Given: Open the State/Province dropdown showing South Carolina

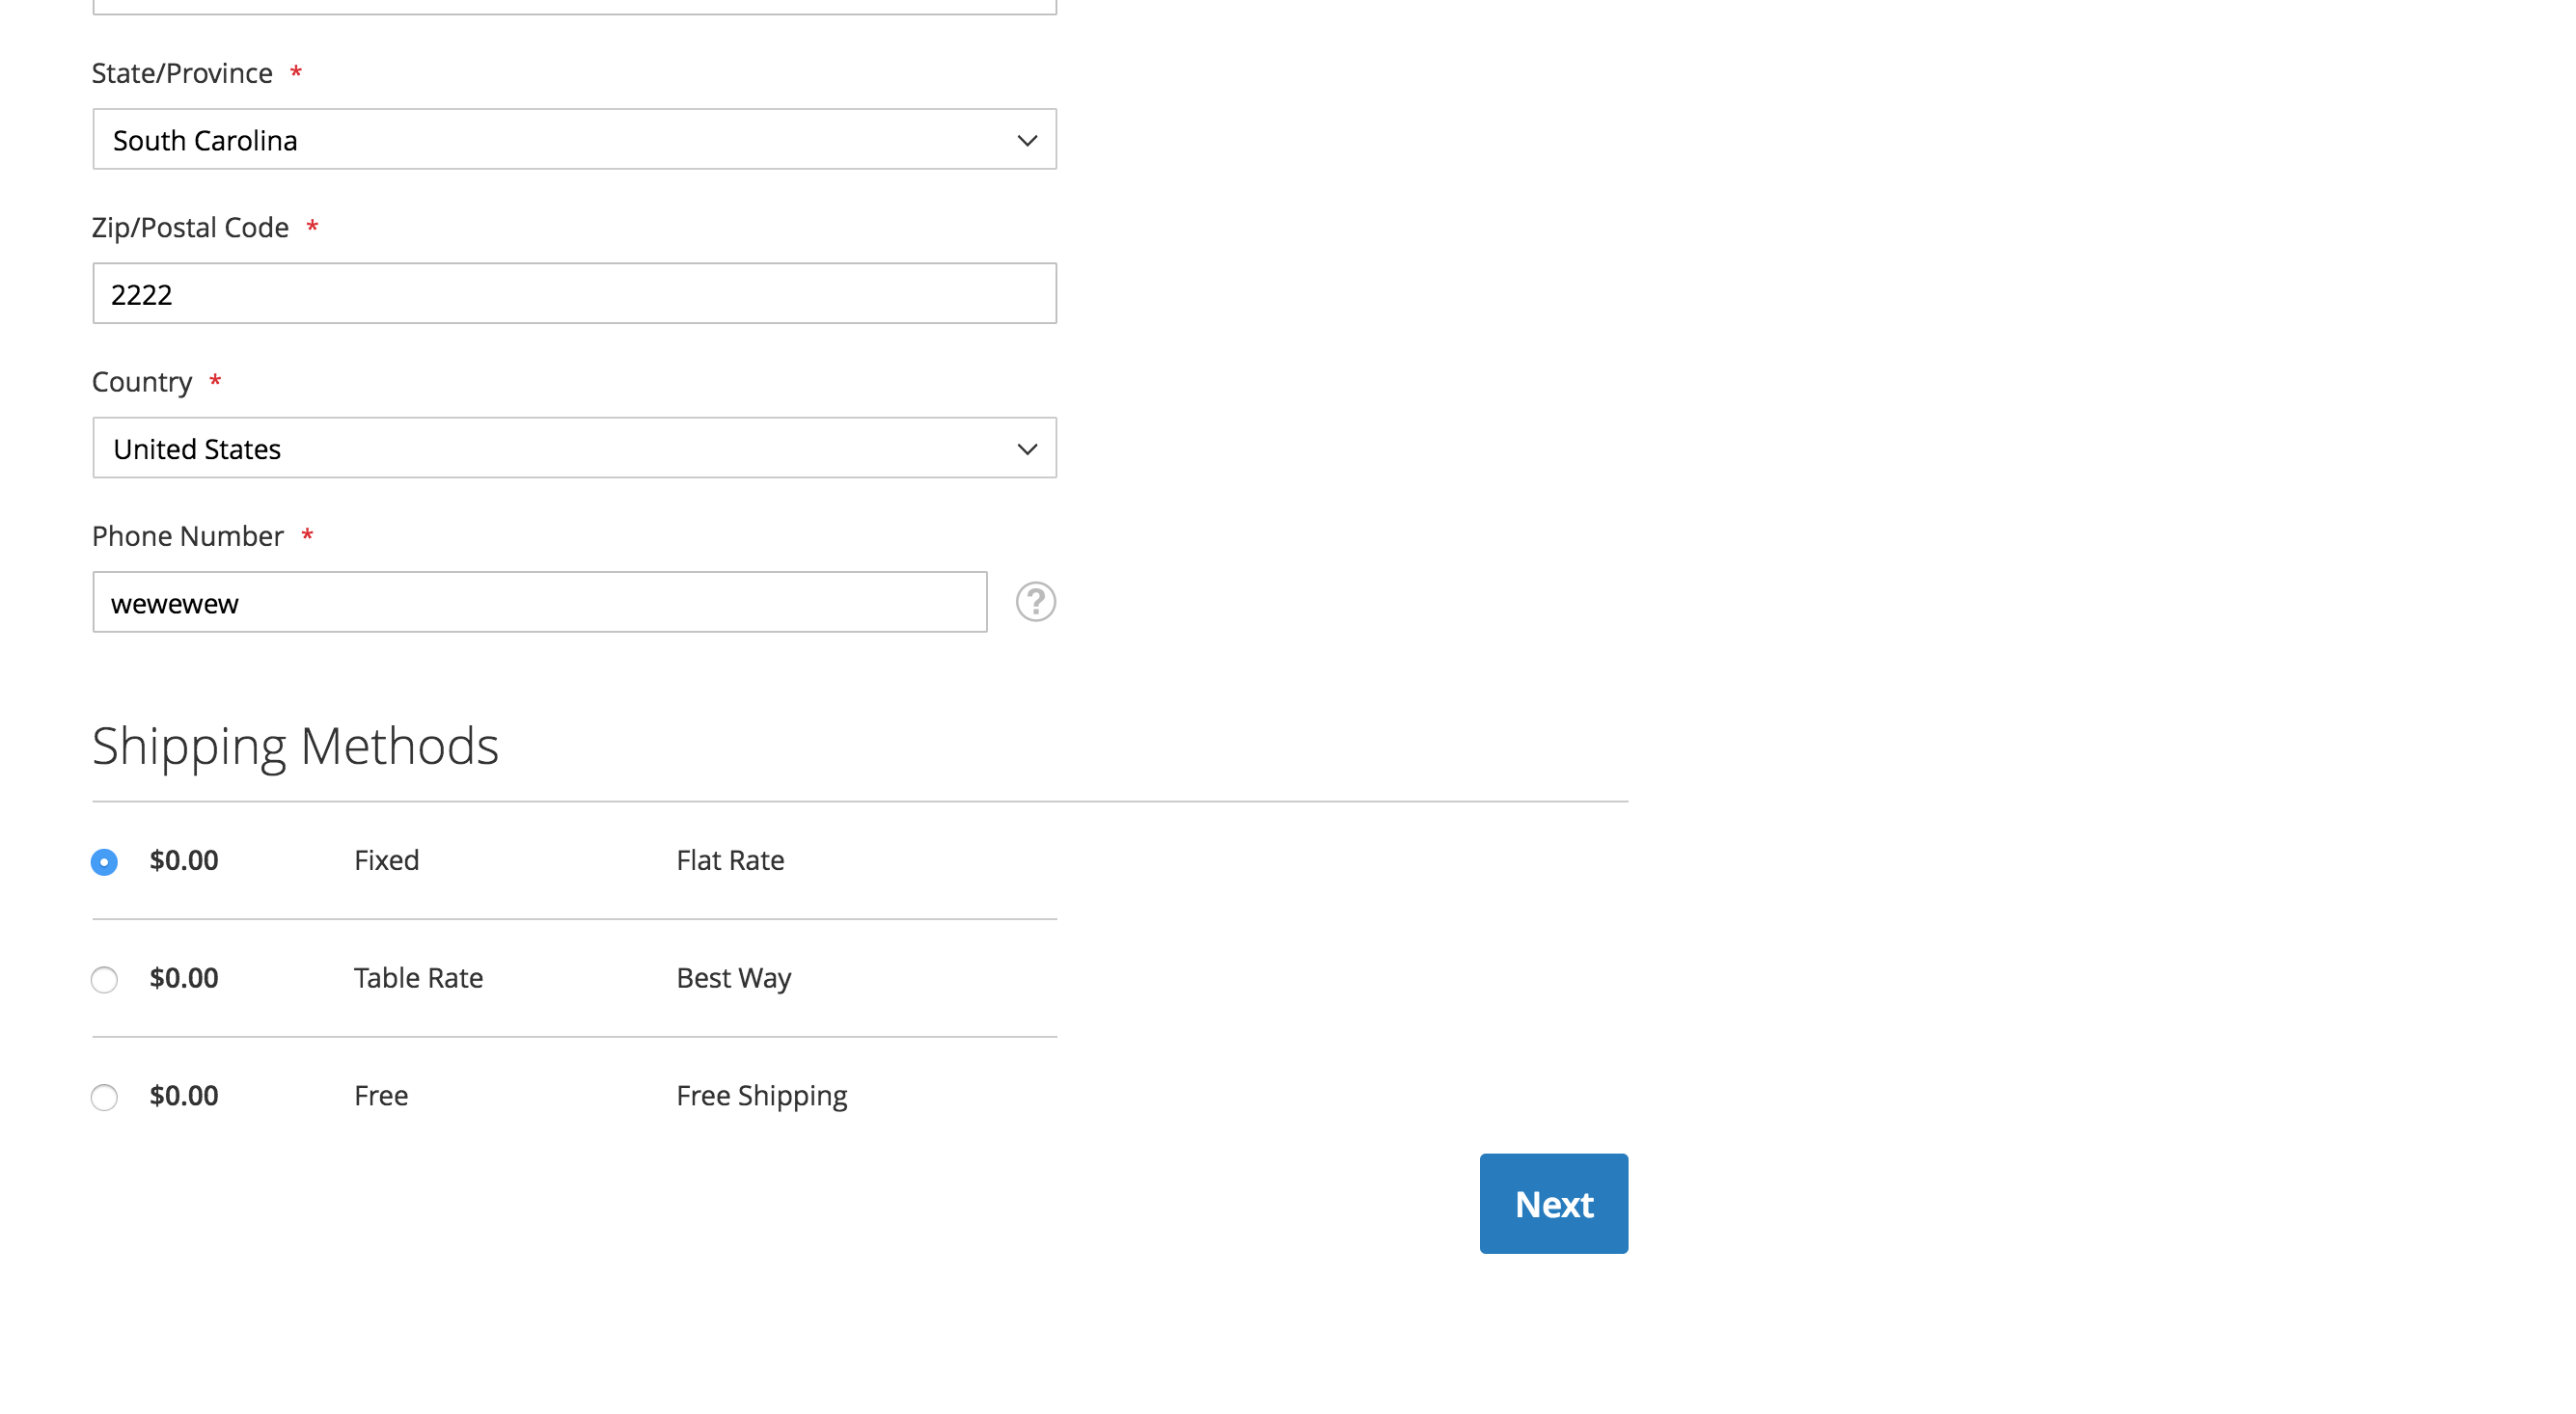Looking at the screenshot, I should tap(574, 140).
